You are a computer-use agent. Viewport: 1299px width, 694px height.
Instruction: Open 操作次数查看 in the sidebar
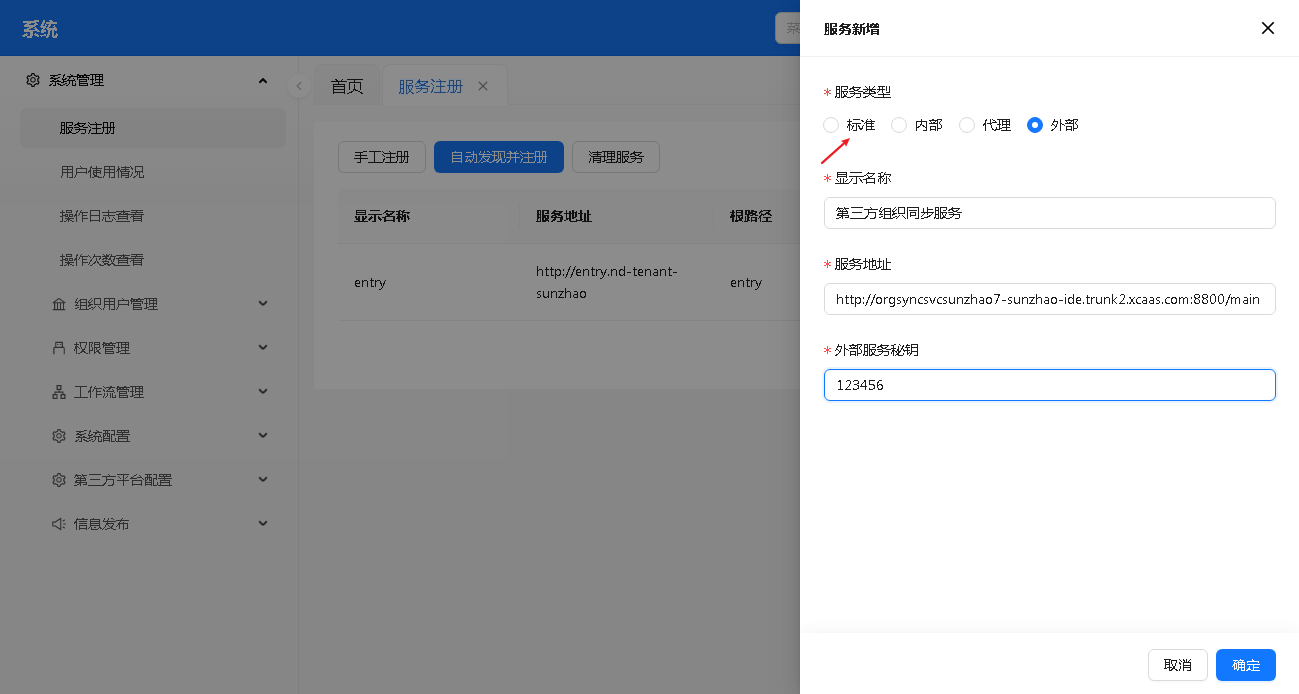[153, 260]
